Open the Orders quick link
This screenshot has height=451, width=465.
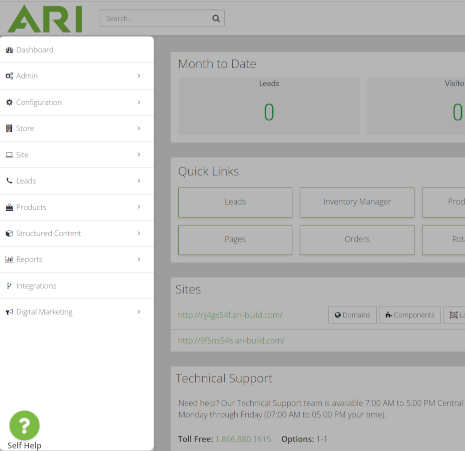[x=357, y=240]
